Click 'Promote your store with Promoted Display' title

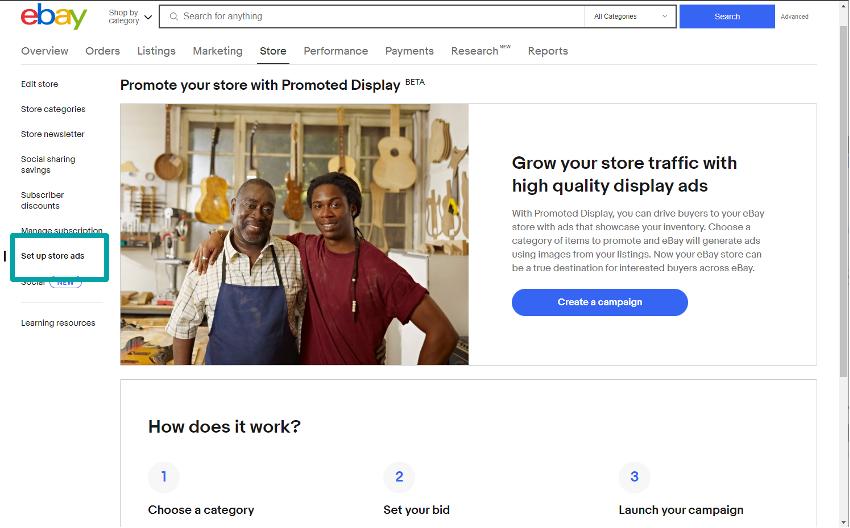pos(260,85)
